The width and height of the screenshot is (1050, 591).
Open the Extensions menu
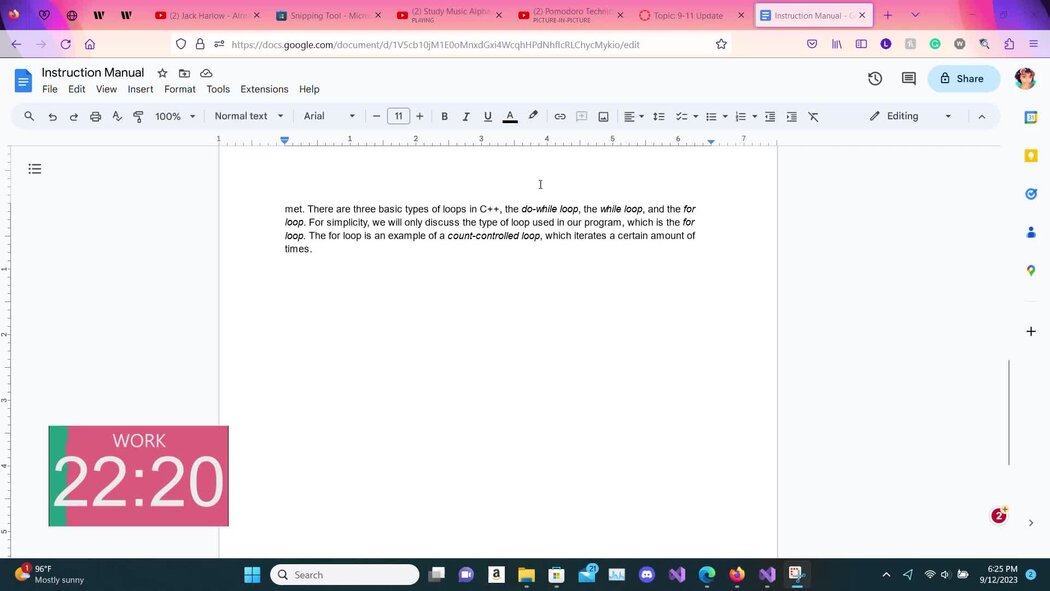pos(264,89)
